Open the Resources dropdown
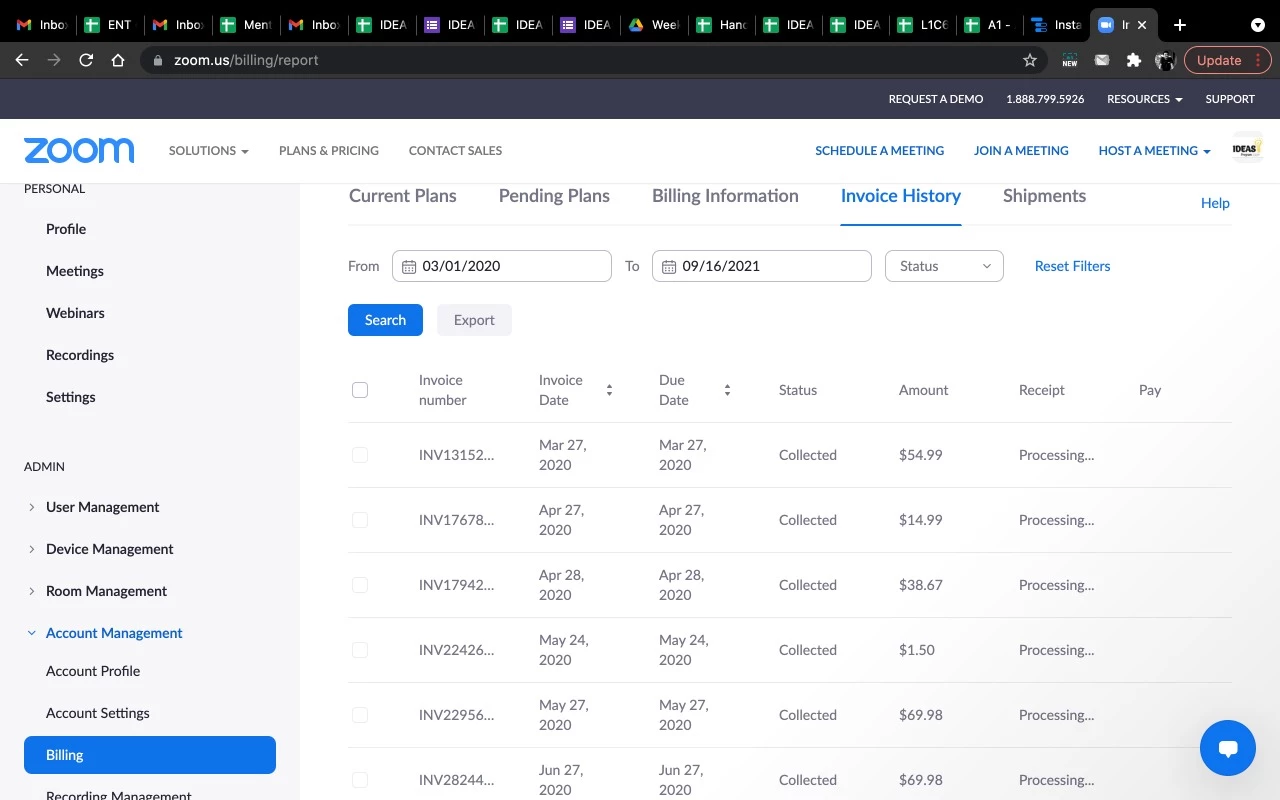This screenshot has height=800, width=1280. click(1144, 99)
